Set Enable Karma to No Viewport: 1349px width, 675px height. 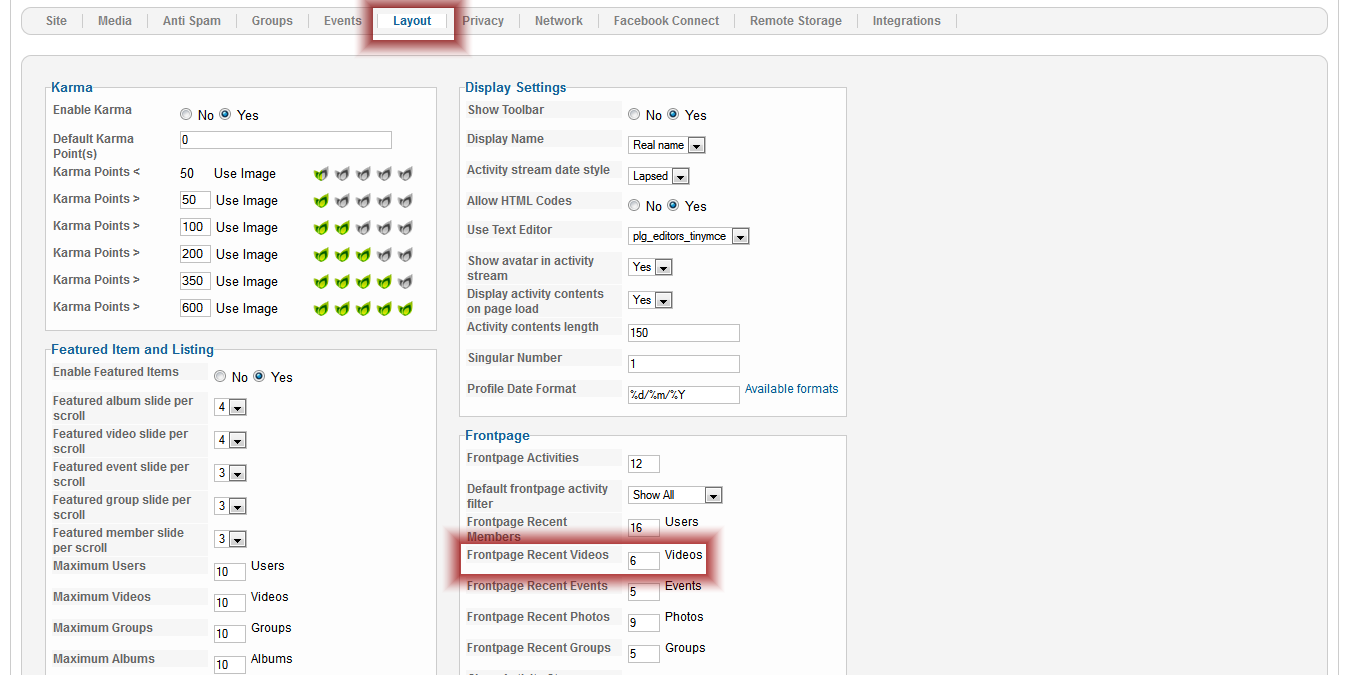point(186,115)
